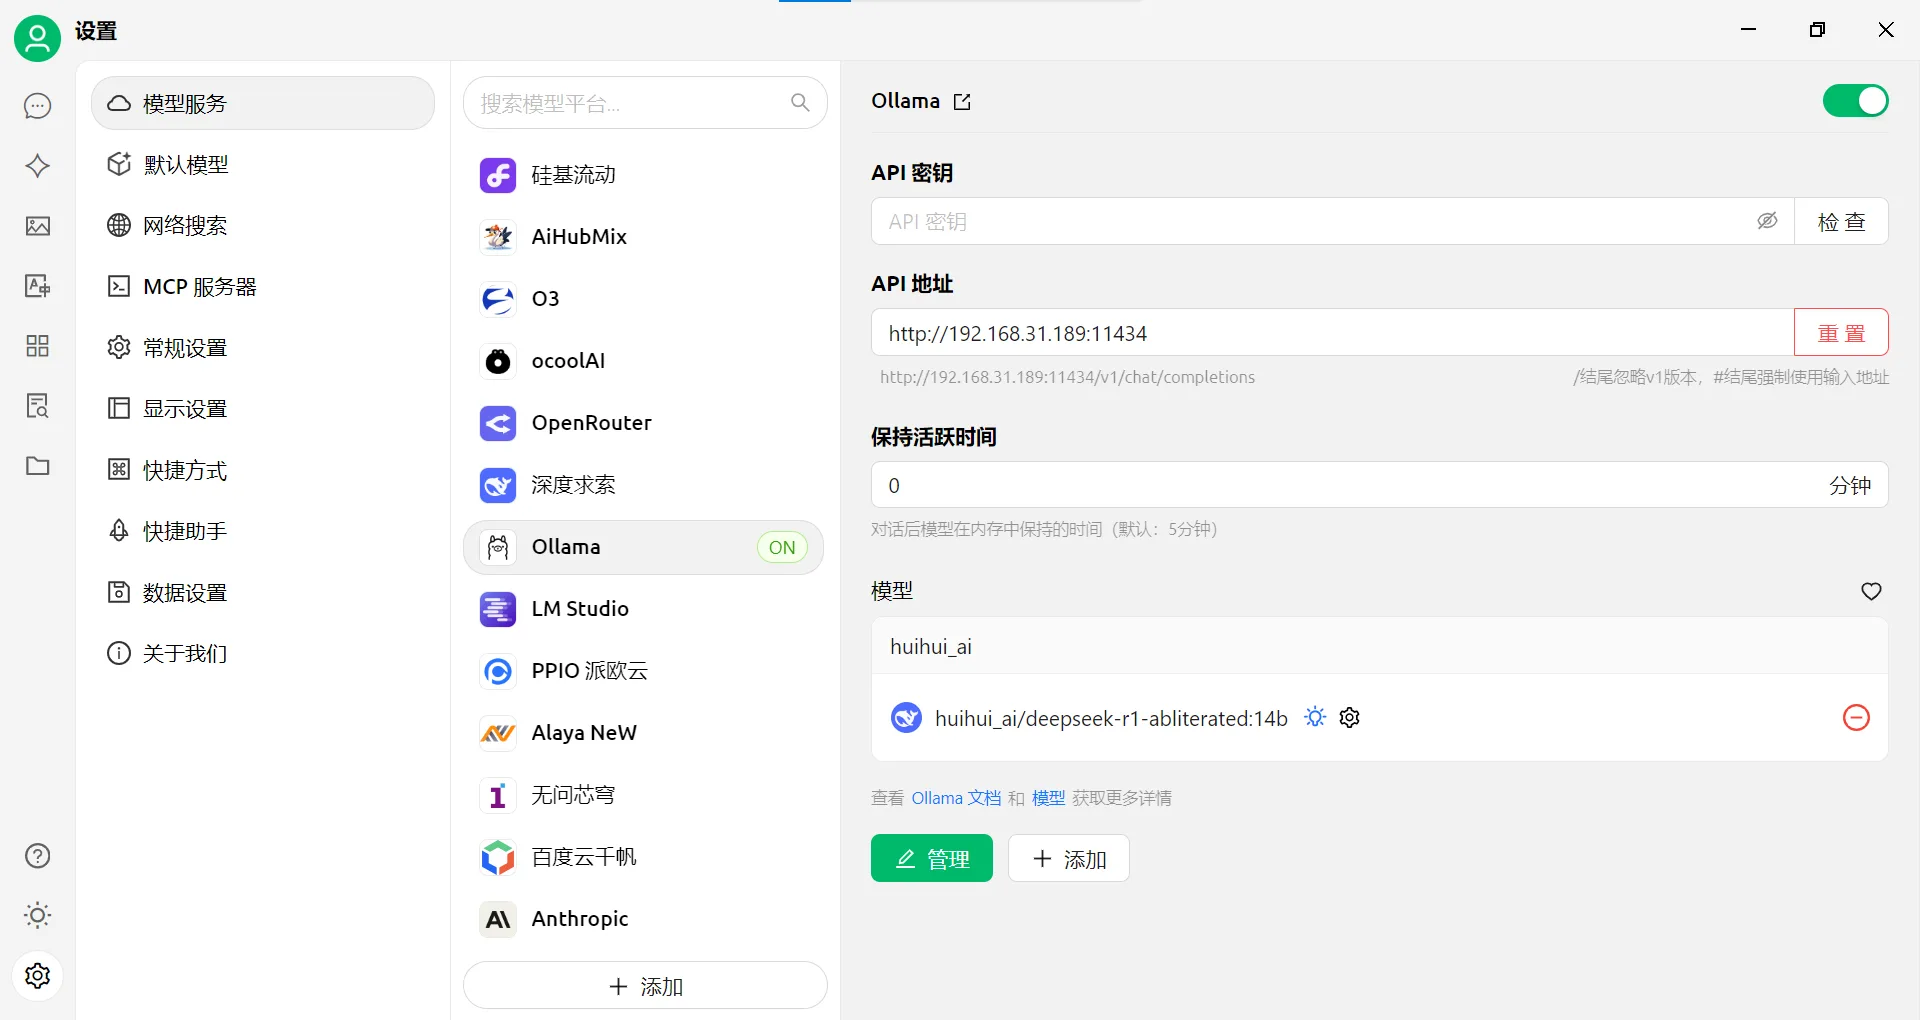Image resolution: width=1920 pixels, height=1020 pixels.
Task: Open the chat assistant sidebar icon
Action: (38, 106)
